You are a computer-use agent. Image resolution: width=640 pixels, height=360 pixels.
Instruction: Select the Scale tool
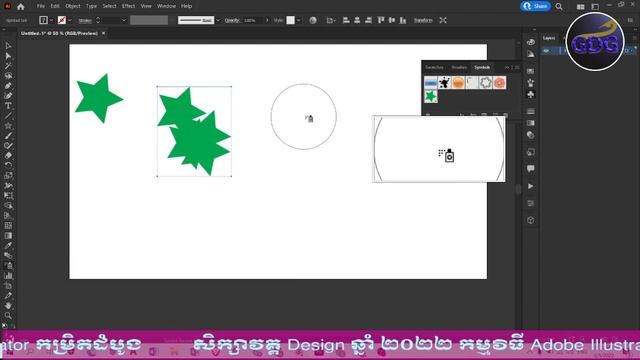tap(8, 176)
